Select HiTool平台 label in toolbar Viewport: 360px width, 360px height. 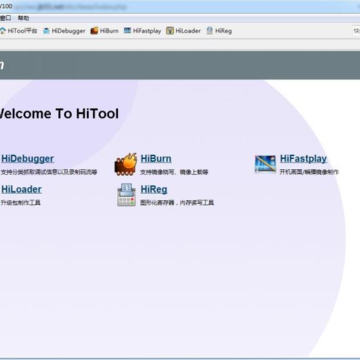(22, 31)
